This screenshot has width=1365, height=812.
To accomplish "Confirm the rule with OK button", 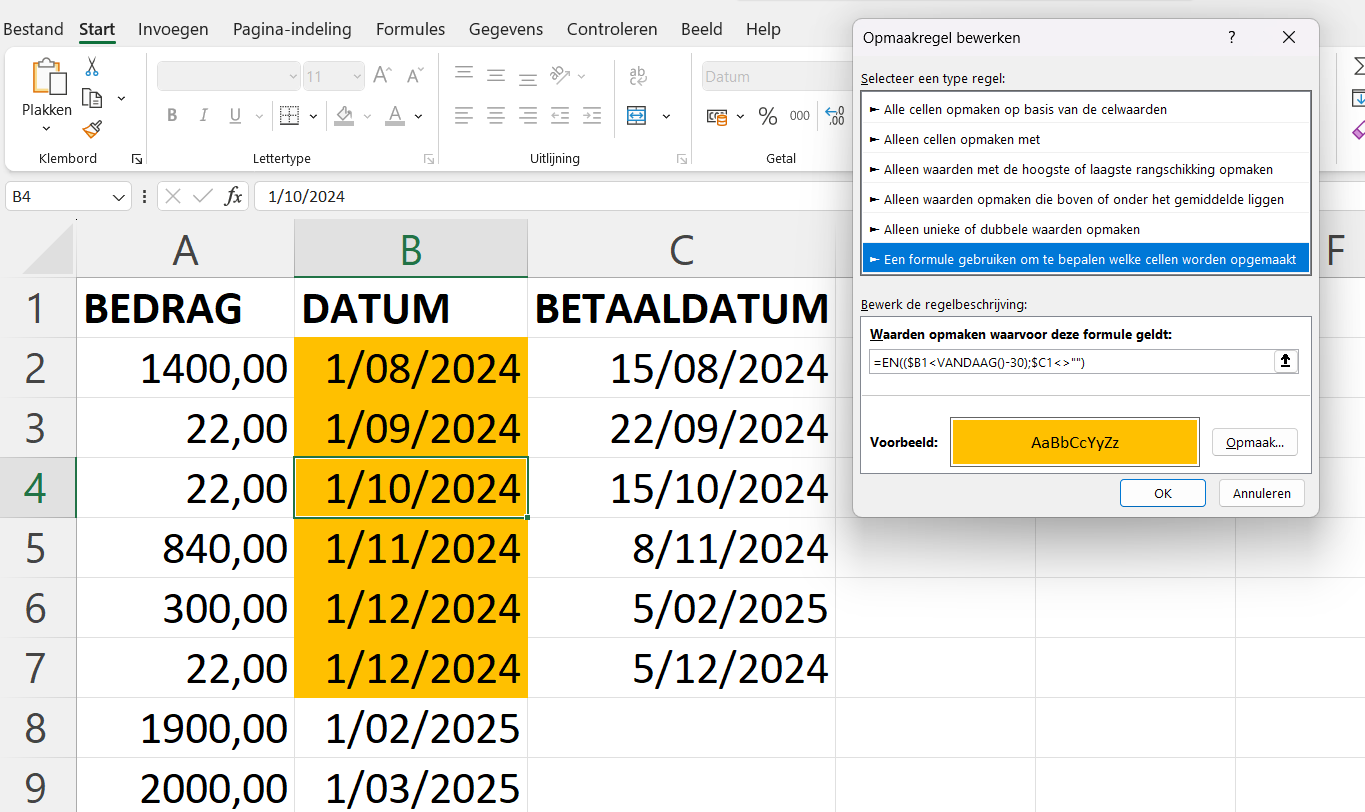I will (1162, 493).
